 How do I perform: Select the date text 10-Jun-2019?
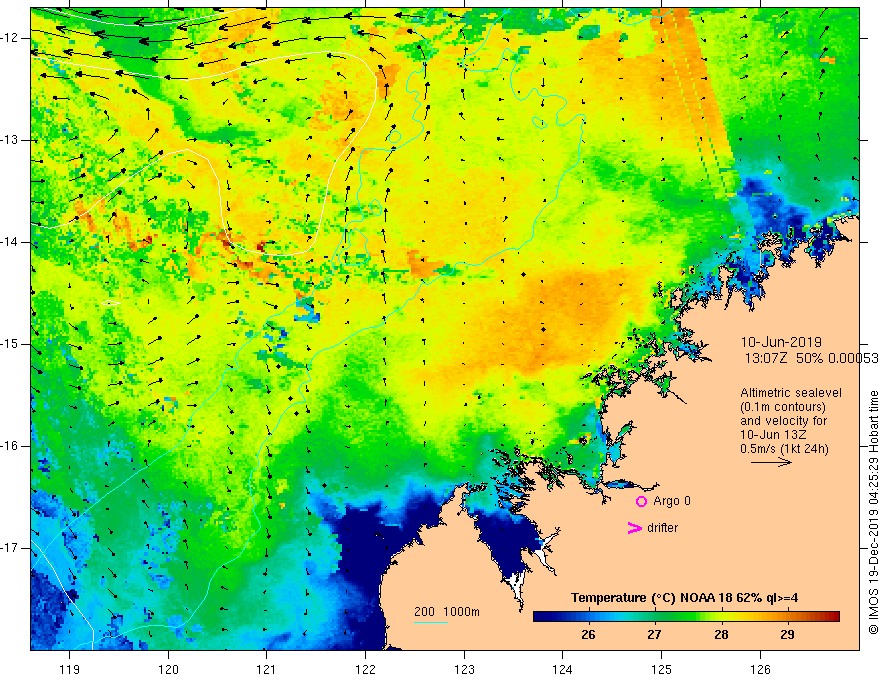pyautogui.click(x=781, y=342)
